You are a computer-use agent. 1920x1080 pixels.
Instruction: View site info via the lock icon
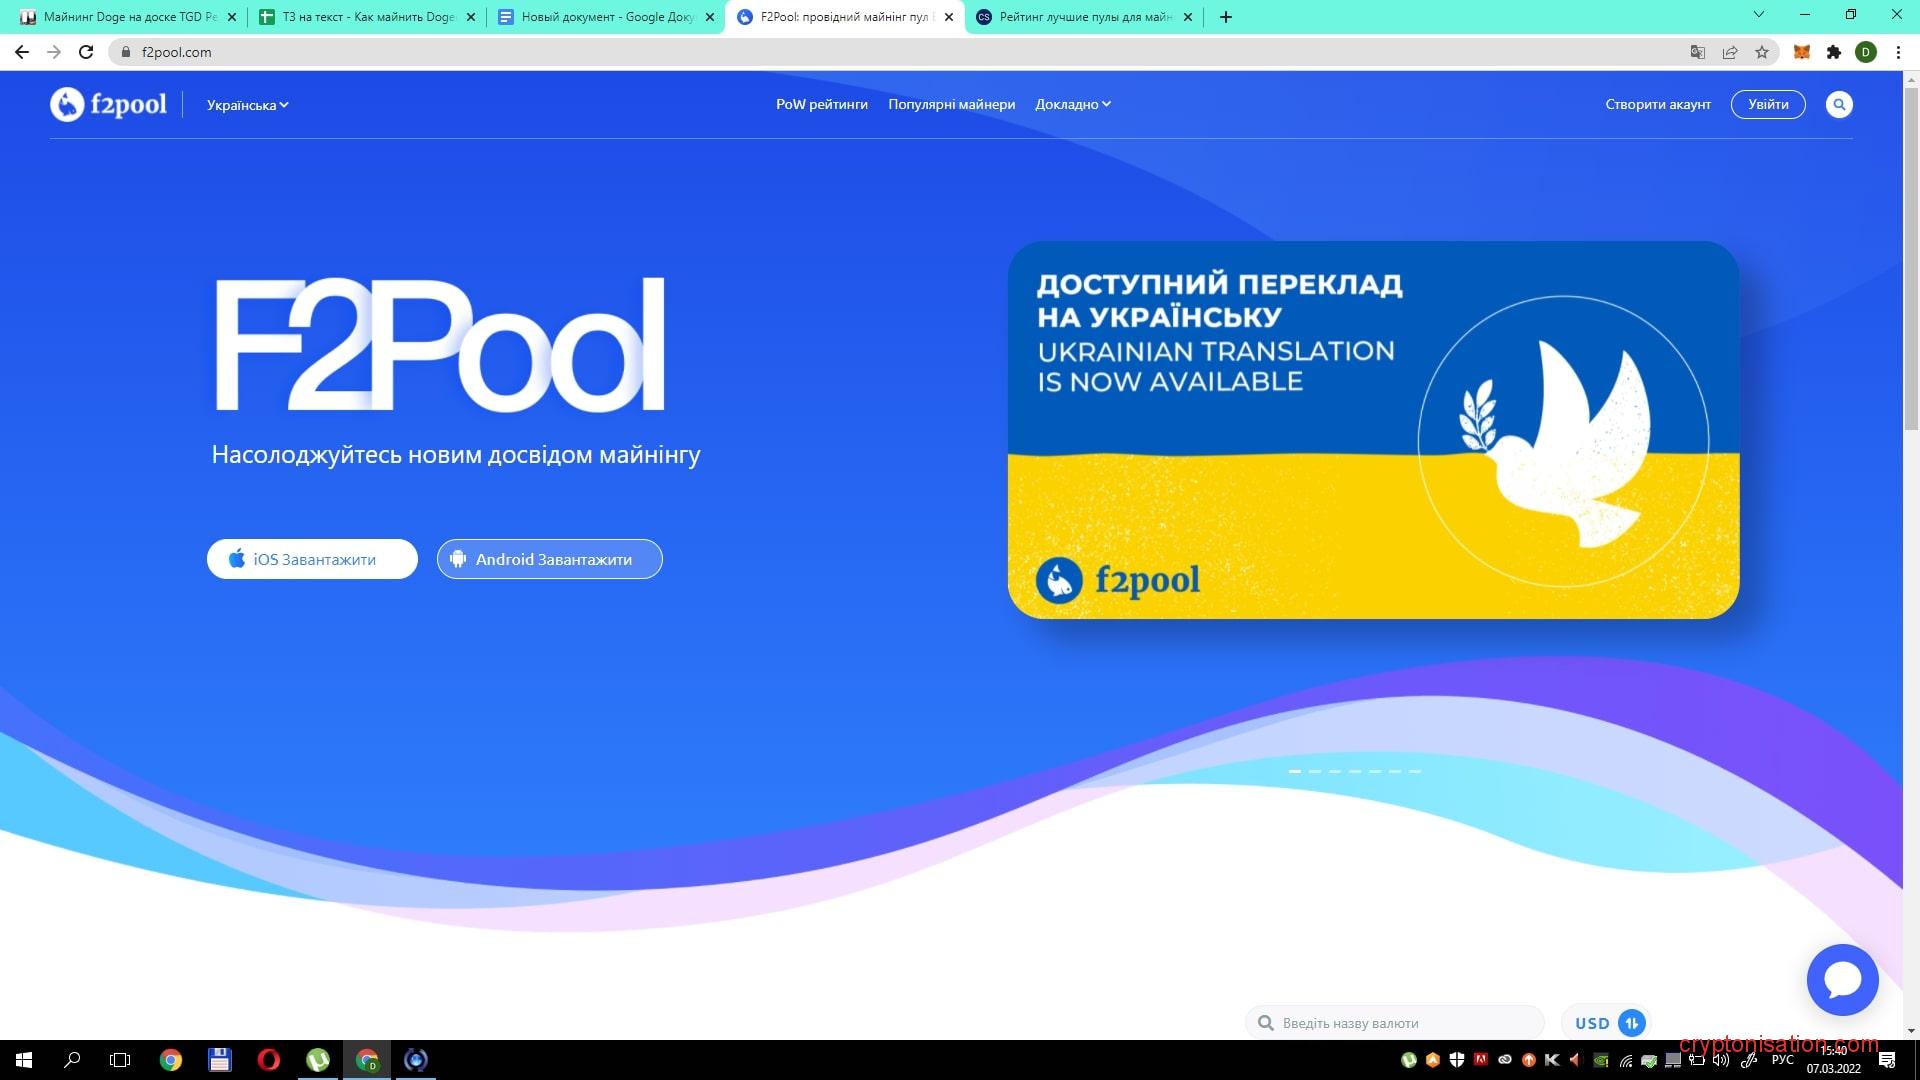[x=126, y=52]
